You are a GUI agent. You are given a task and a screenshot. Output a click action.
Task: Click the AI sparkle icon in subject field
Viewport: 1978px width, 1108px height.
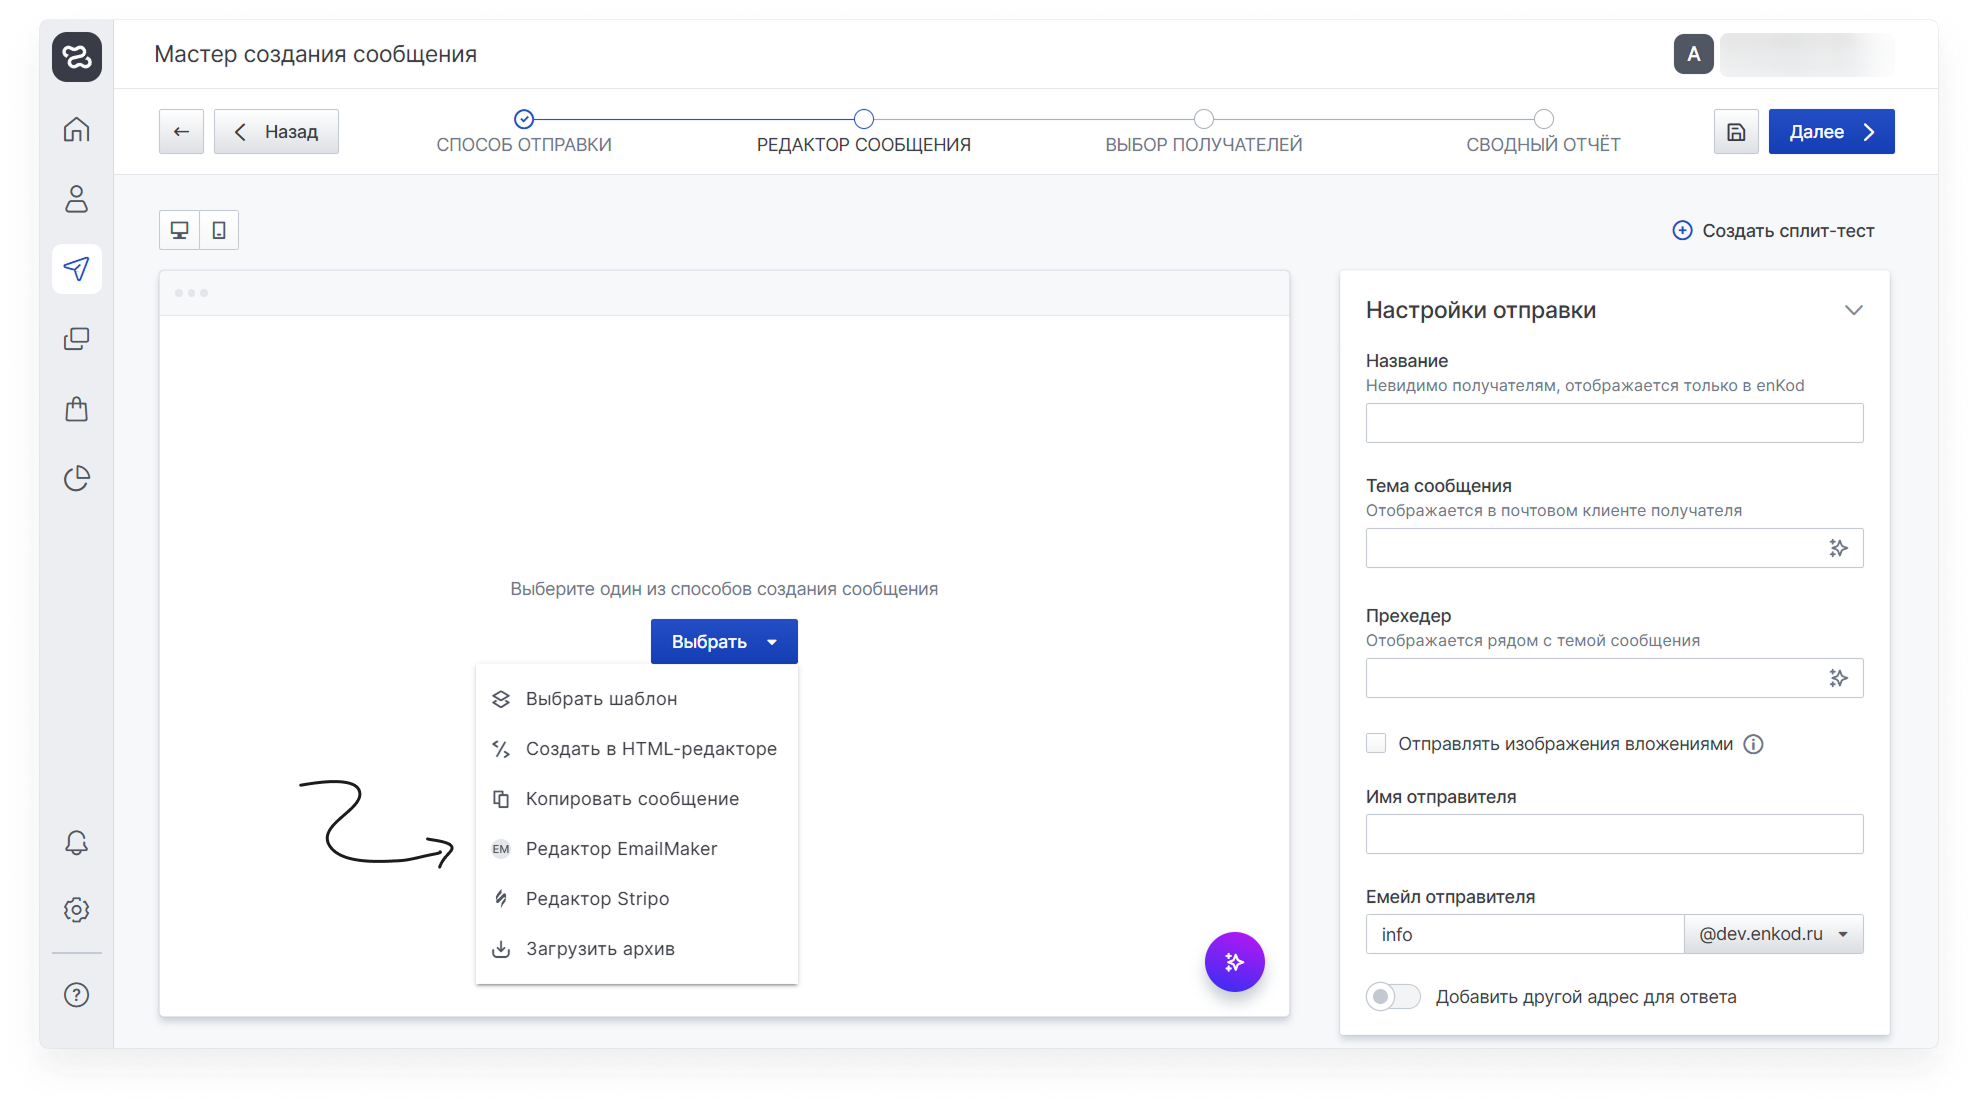(x=1838, y=548)
